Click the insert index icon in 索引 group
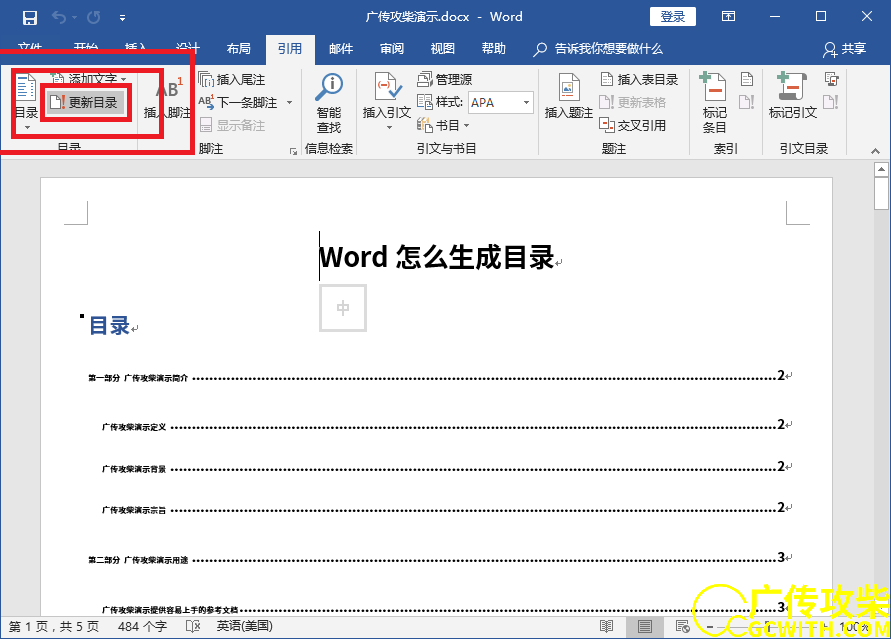This screenshot has height=639, width=891. [747, 79]
